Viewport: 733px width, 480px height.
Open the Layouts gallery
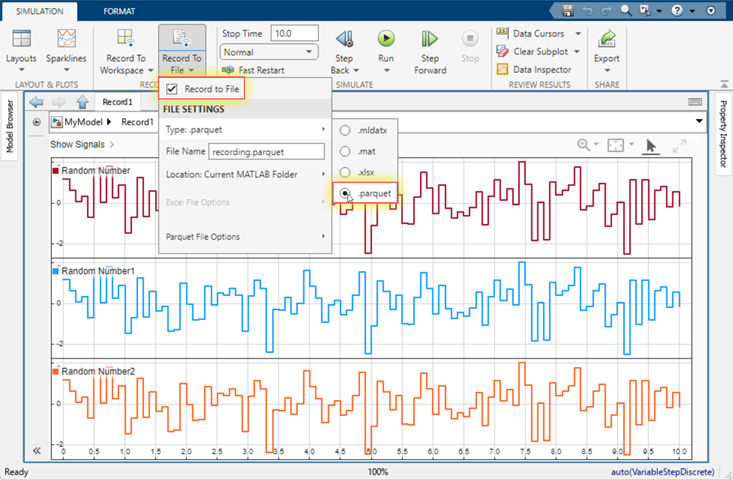point(21,40)
